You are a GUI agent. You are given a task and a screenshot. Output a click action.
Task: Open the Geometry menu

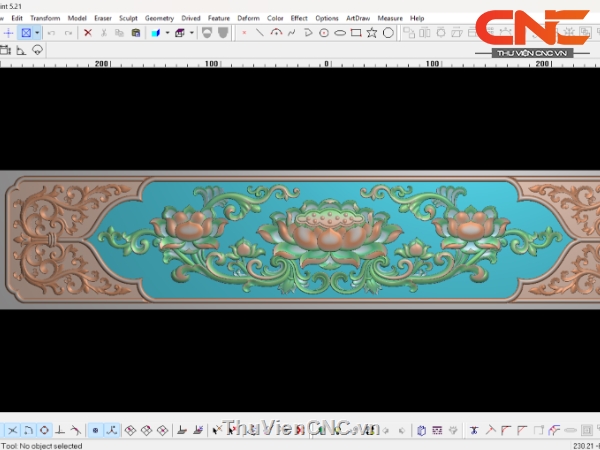(159, 18)
